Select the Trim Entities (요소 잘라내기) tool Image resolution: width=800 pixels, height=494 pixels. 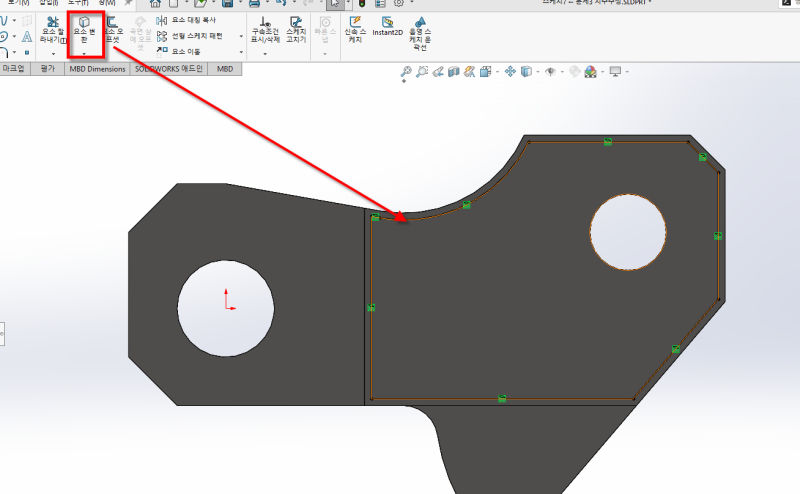(x=52, y=27)
